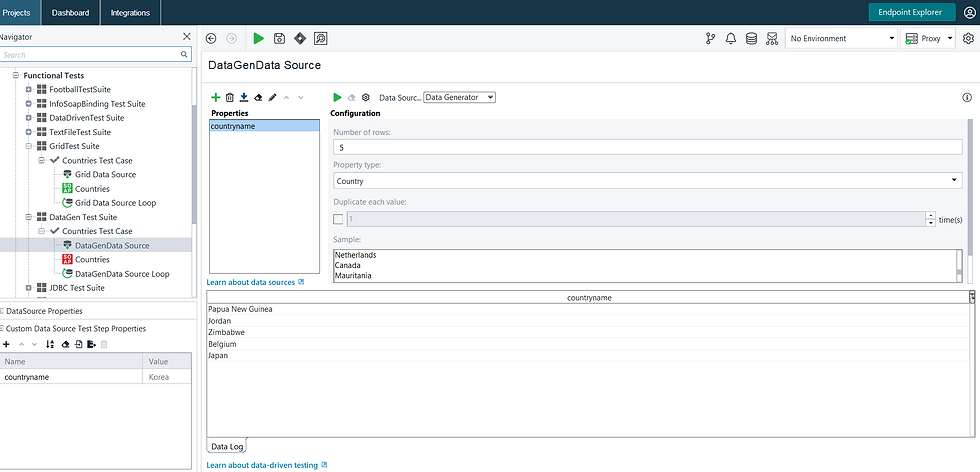Add a property with green plus

click(x=216, y=98)
